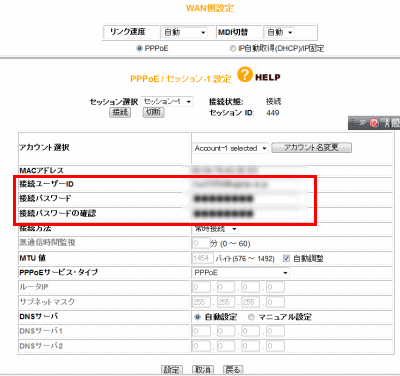Expand the セッション選択 dropdown
This screenshot has width=400, height=376.
[x=167, y=101]
